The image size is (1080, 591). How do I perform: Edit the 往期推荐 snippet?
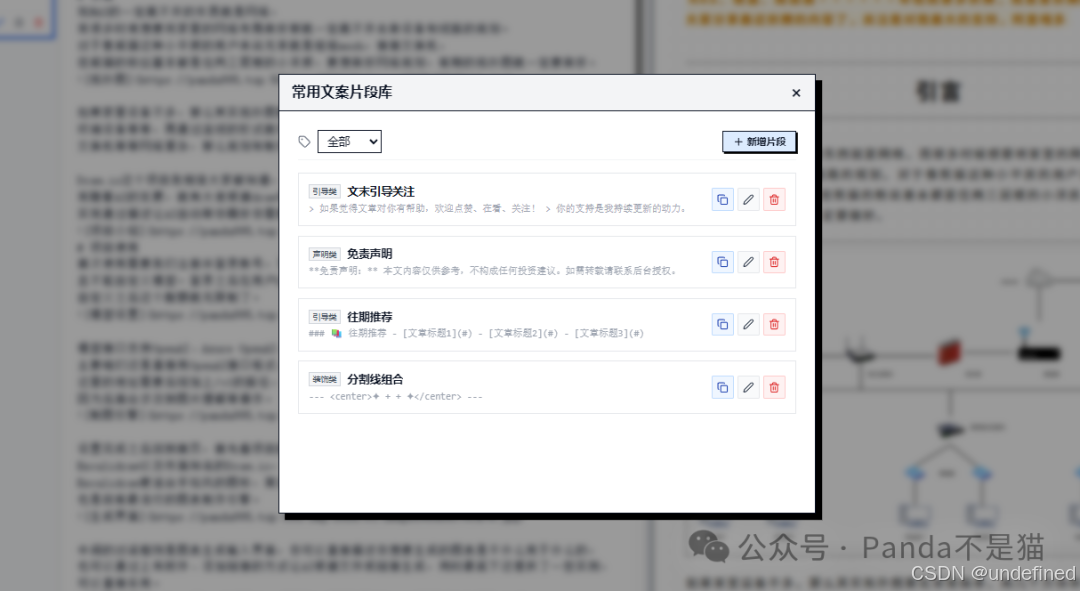tap(748, 324)
